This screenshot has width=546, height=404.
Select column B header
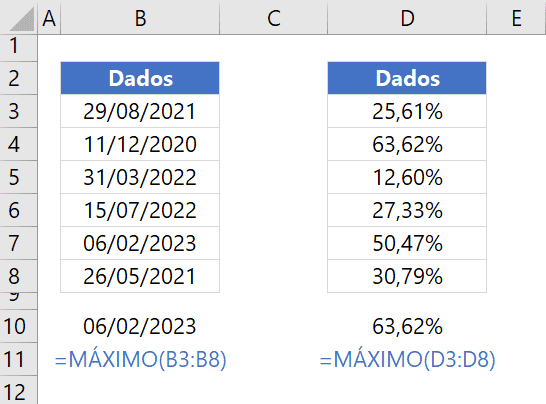(x=140, y=17)
